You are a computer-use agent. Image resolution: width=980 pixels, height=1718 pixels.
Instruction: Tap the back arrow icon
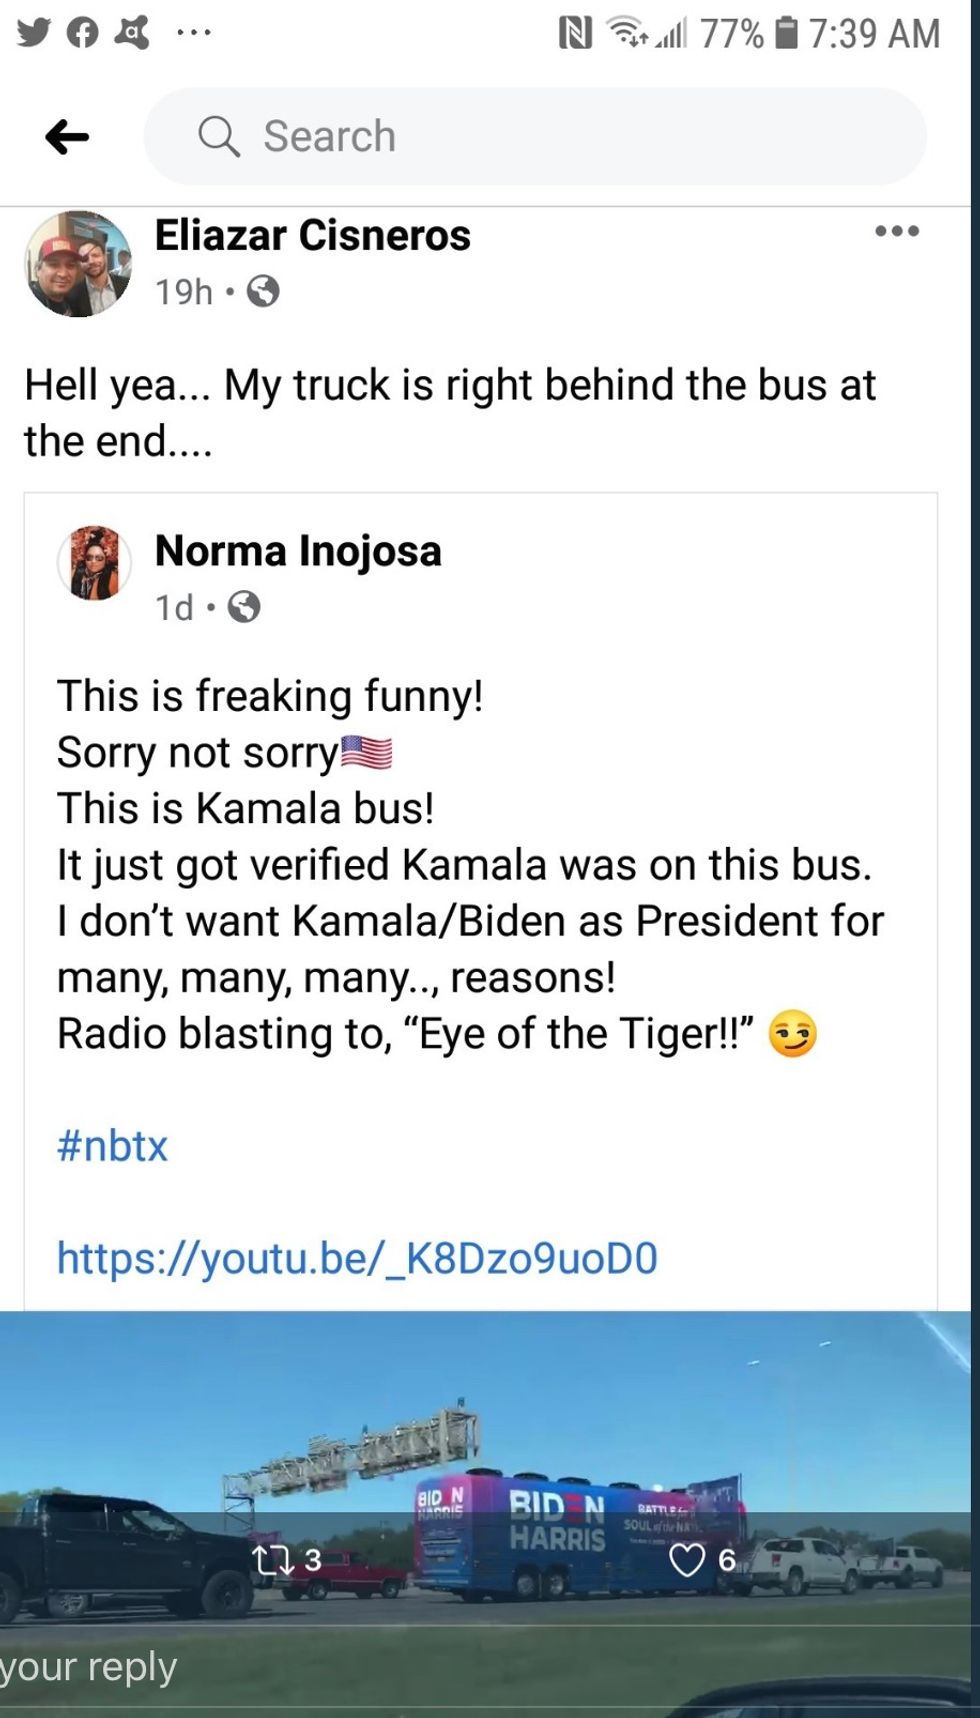click(67, 137)
